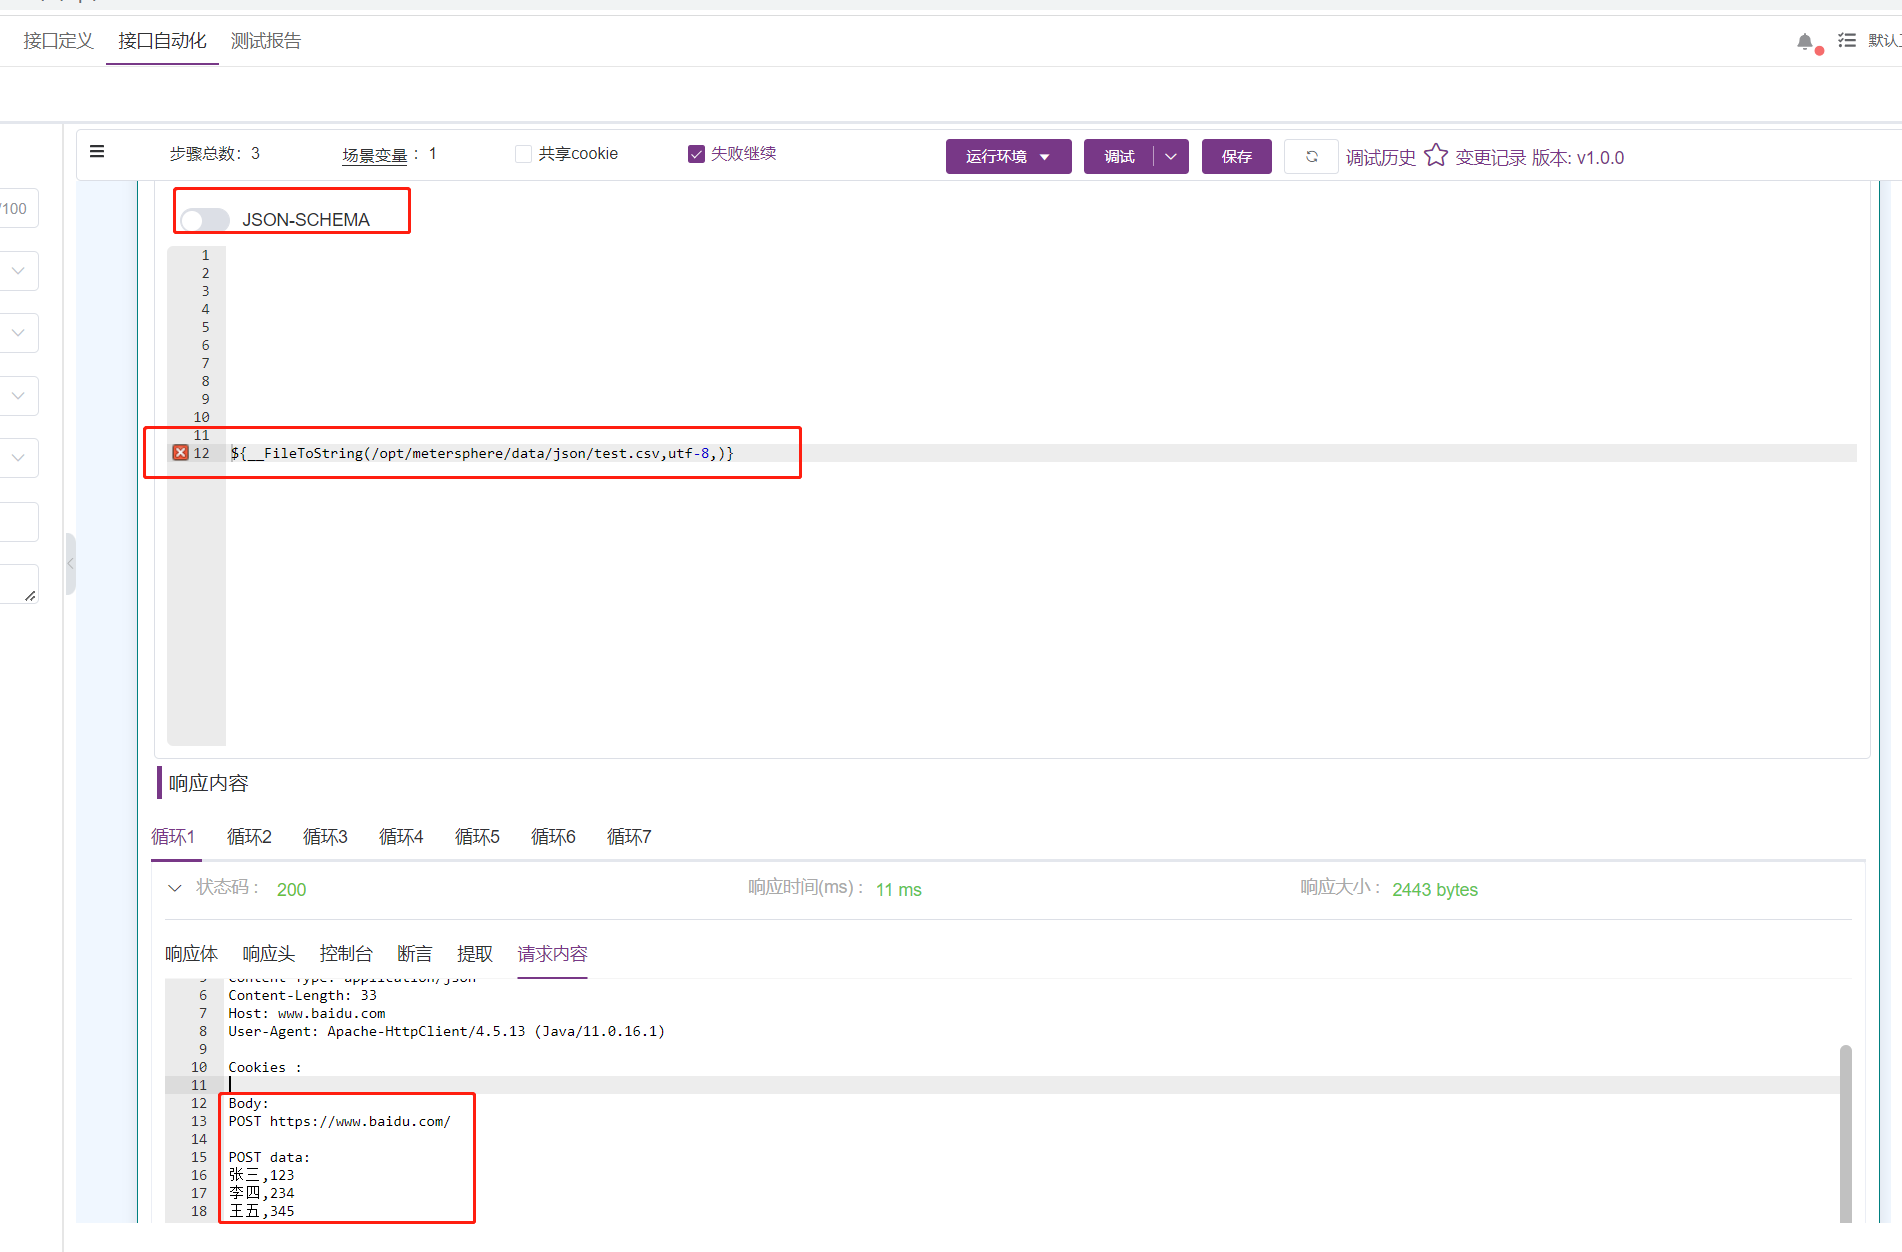Click the 调试 button
This screenshot has width=1902, height=1252.
pos(1119,157)
